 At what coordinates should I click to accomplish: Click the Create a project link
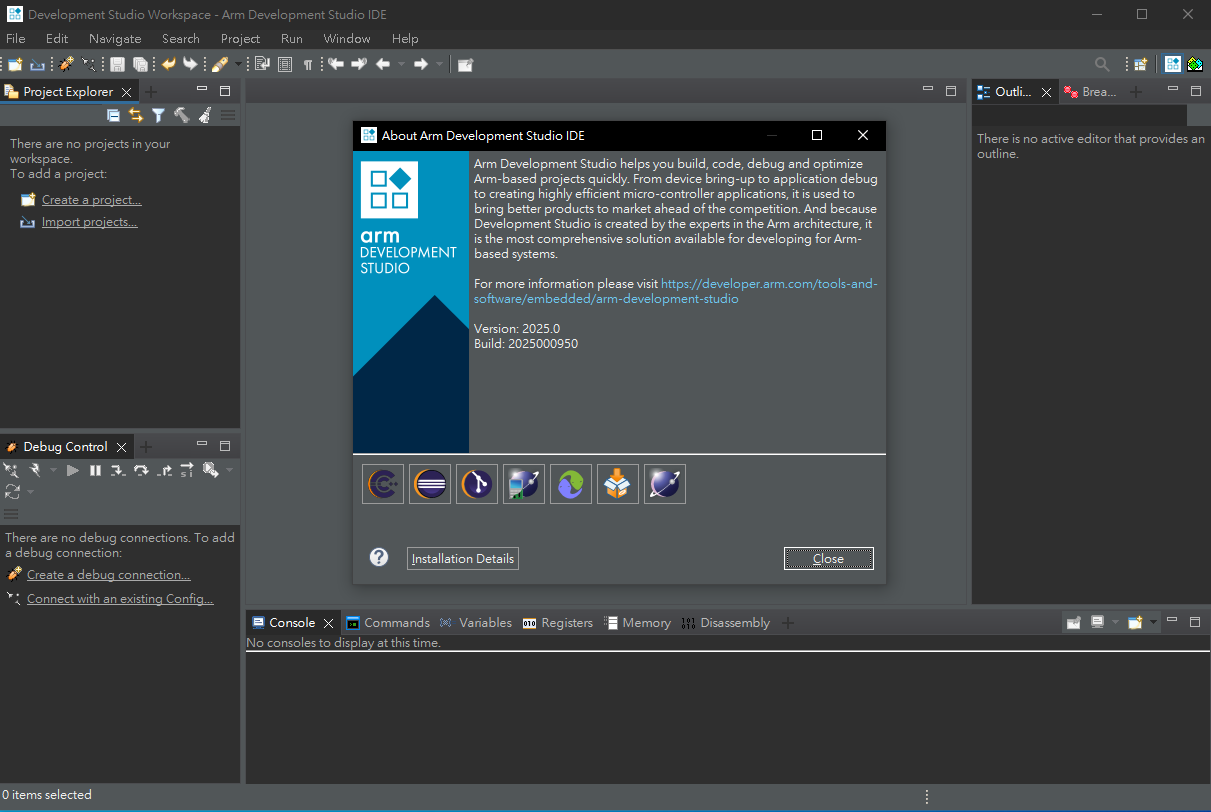point(91,200)
